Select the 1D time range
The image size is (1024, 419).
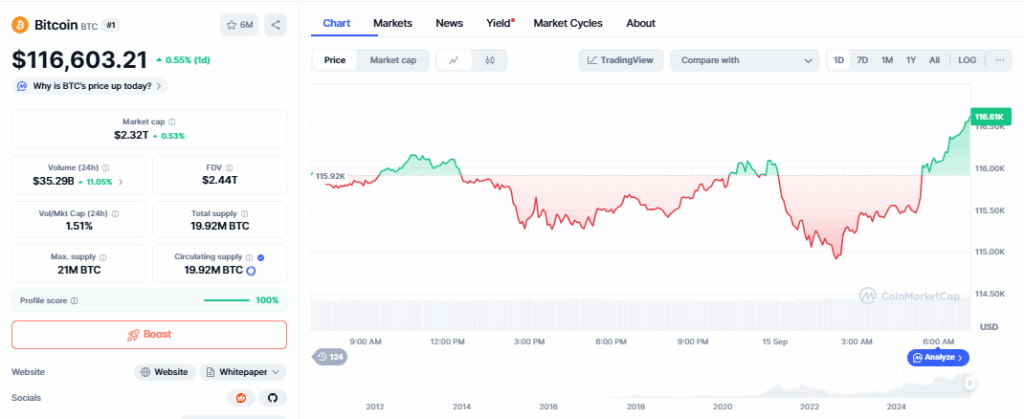point(839,60)
